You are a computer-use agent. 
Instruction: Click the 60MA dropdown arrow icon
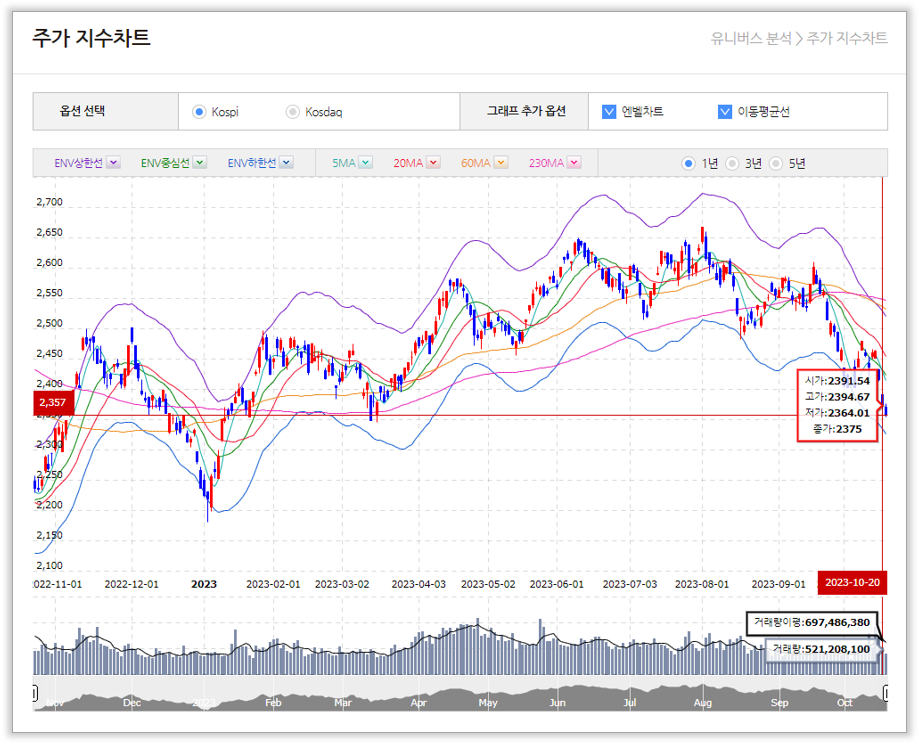click(501, 163)
